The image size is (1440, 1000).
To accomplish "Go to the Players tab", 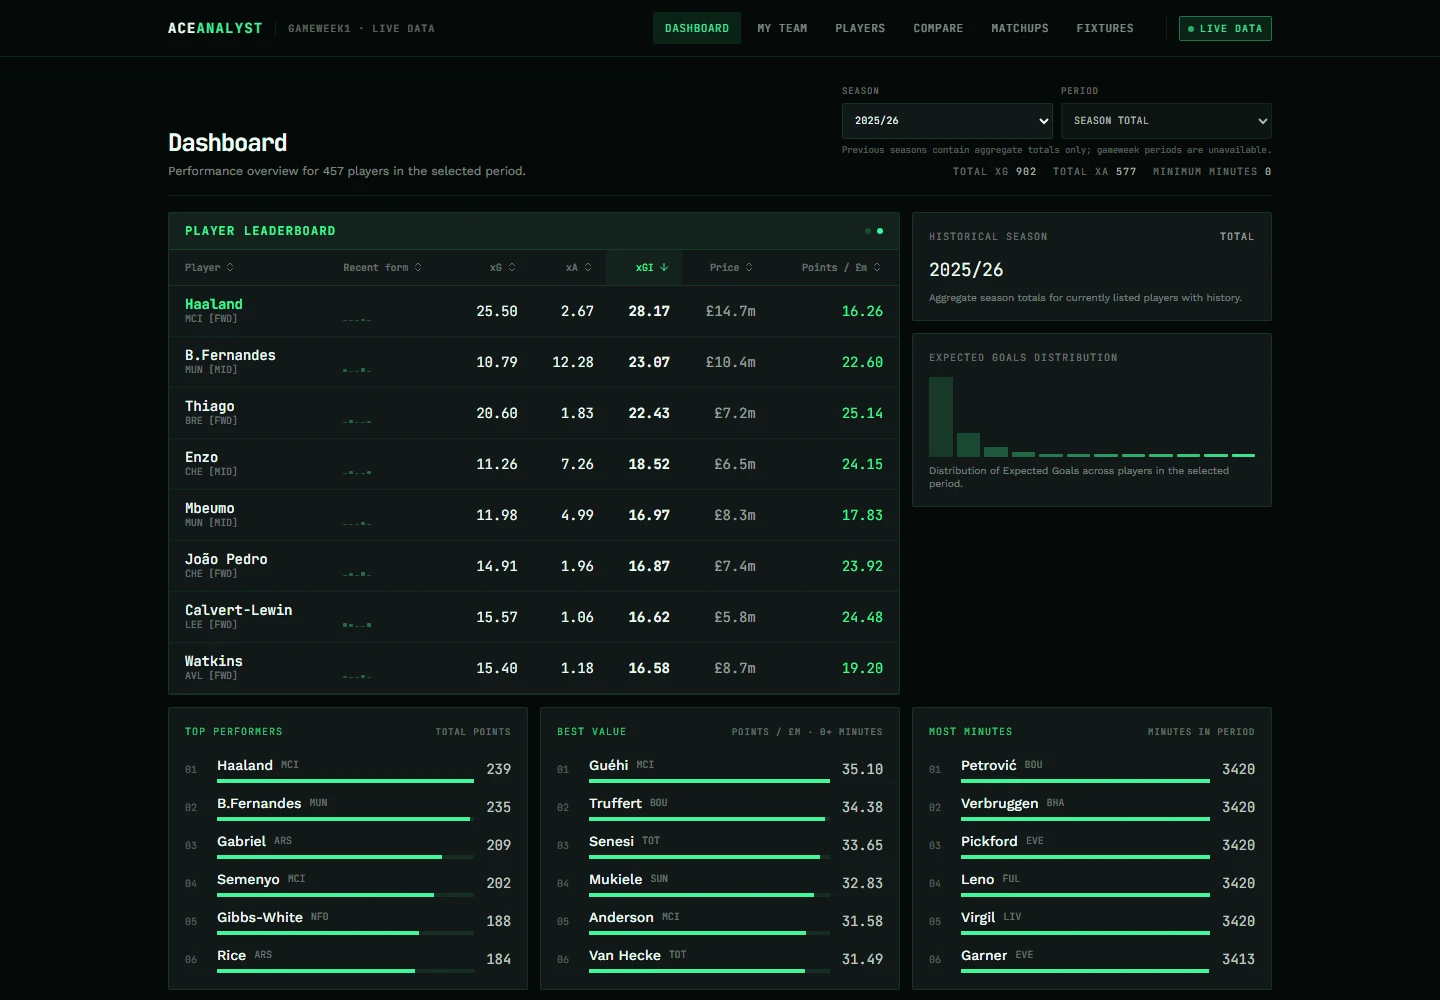I will 860,28.
